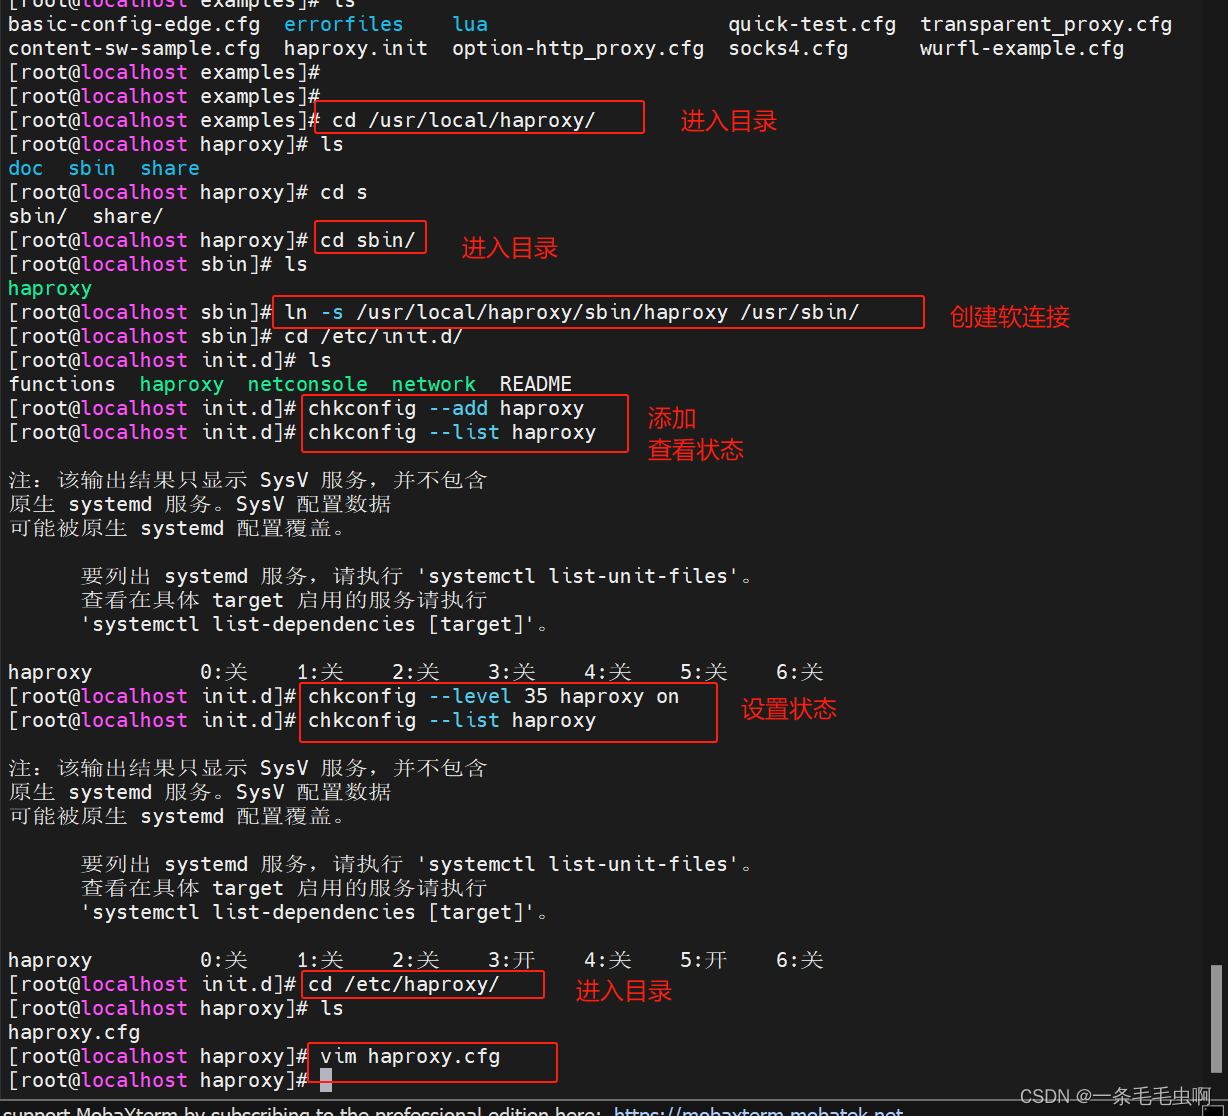The height and width of the screenshot is (1116, 1228).
Task: Open the mobaxterm.mobatek.net subscription link
Action: [756, 1110]
